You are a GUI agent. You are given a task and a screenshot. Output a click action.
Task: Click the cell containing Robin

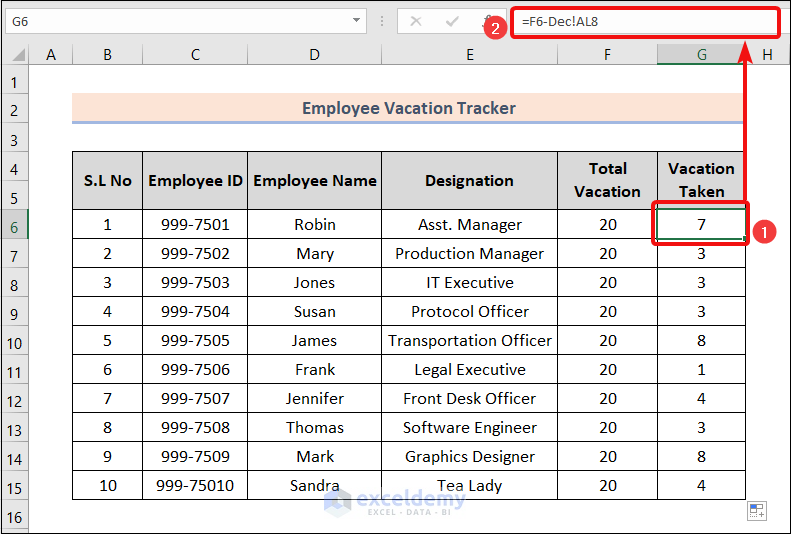click(x=314, y=225)
